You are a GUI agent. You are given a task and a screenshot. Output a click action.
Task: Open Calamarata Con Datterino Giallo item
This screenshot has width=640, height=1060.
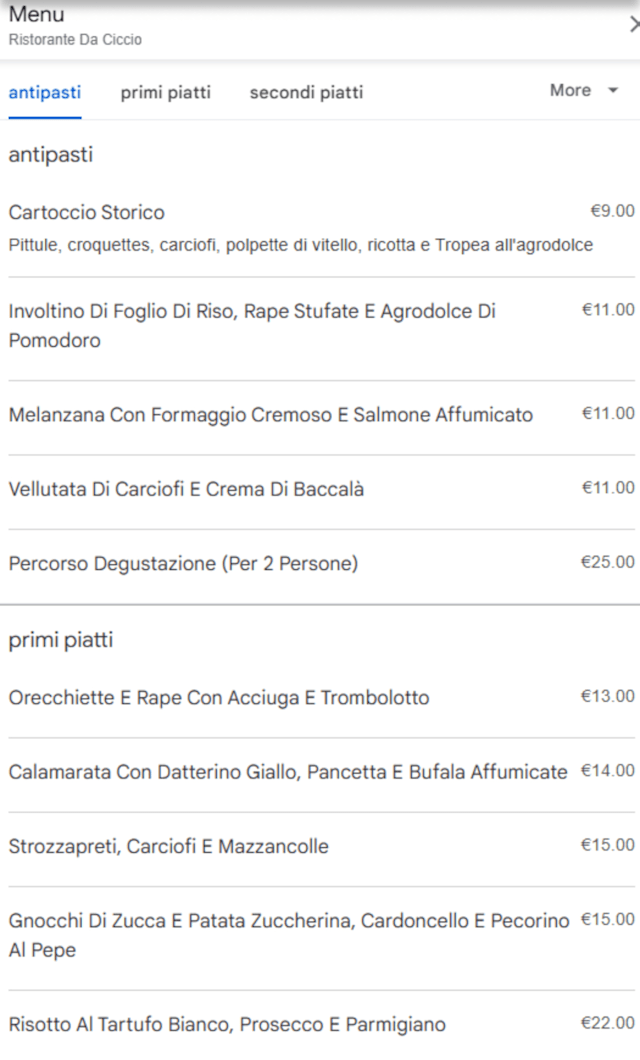[x=288, y=772]
